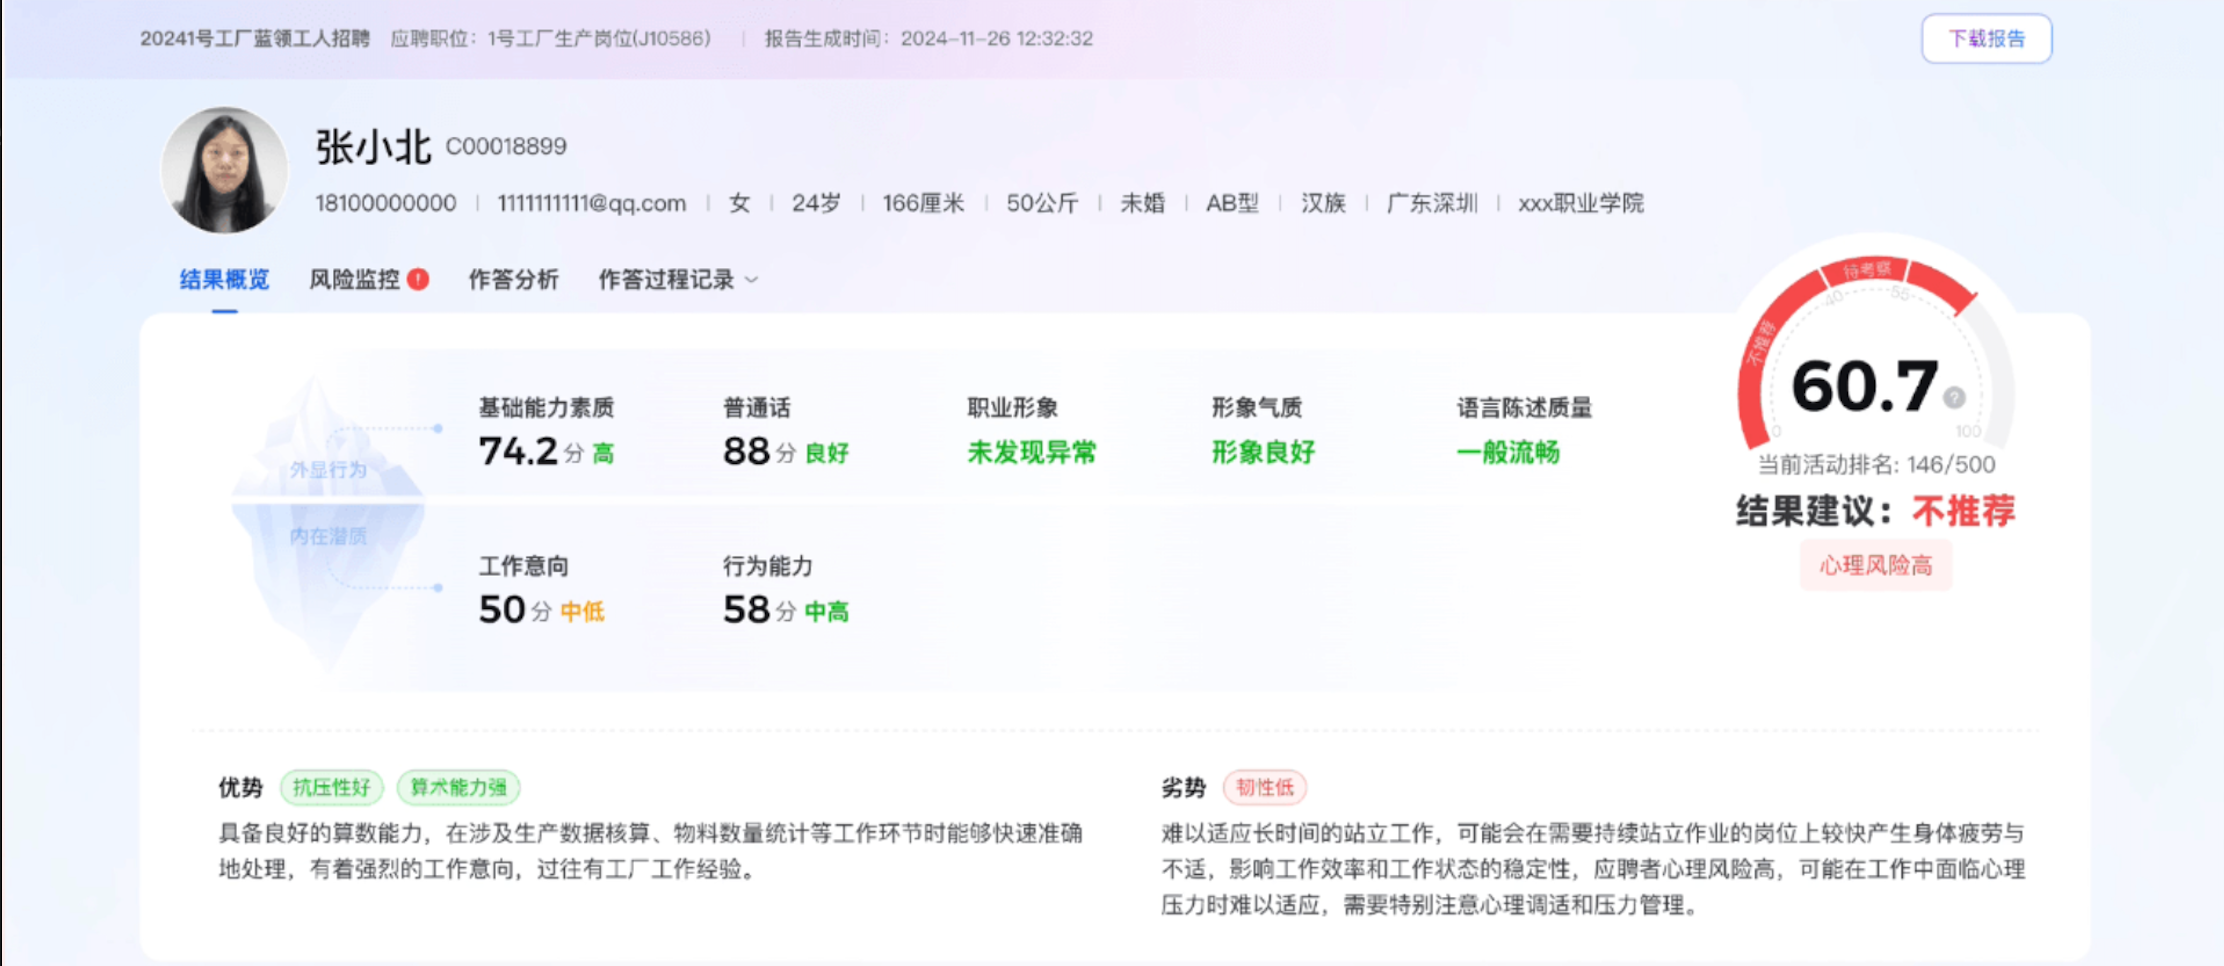
Task: Click the 基础能力素质 score 74.2
Action: point(518,451)
